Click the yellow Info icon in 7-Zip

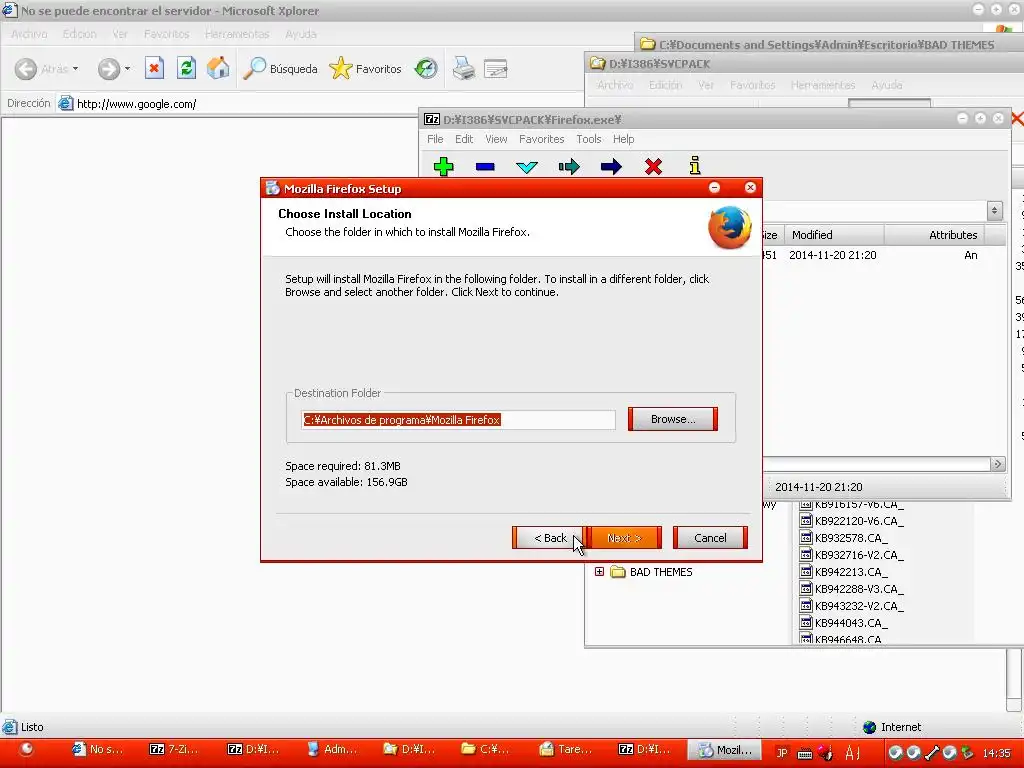point(695,165)
